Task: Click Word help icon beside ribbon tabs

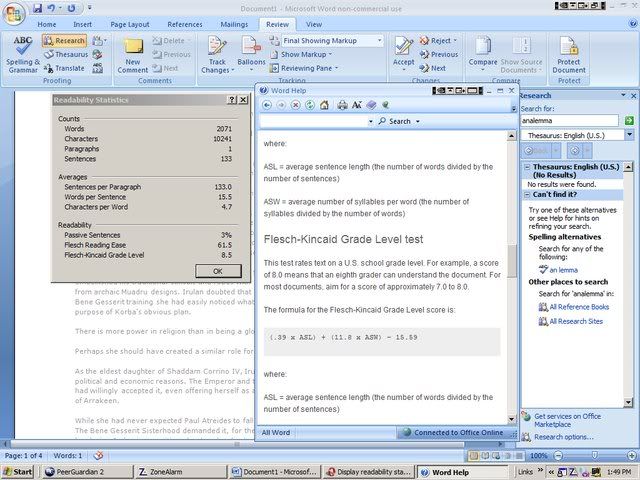Action: tap(632, 24)
